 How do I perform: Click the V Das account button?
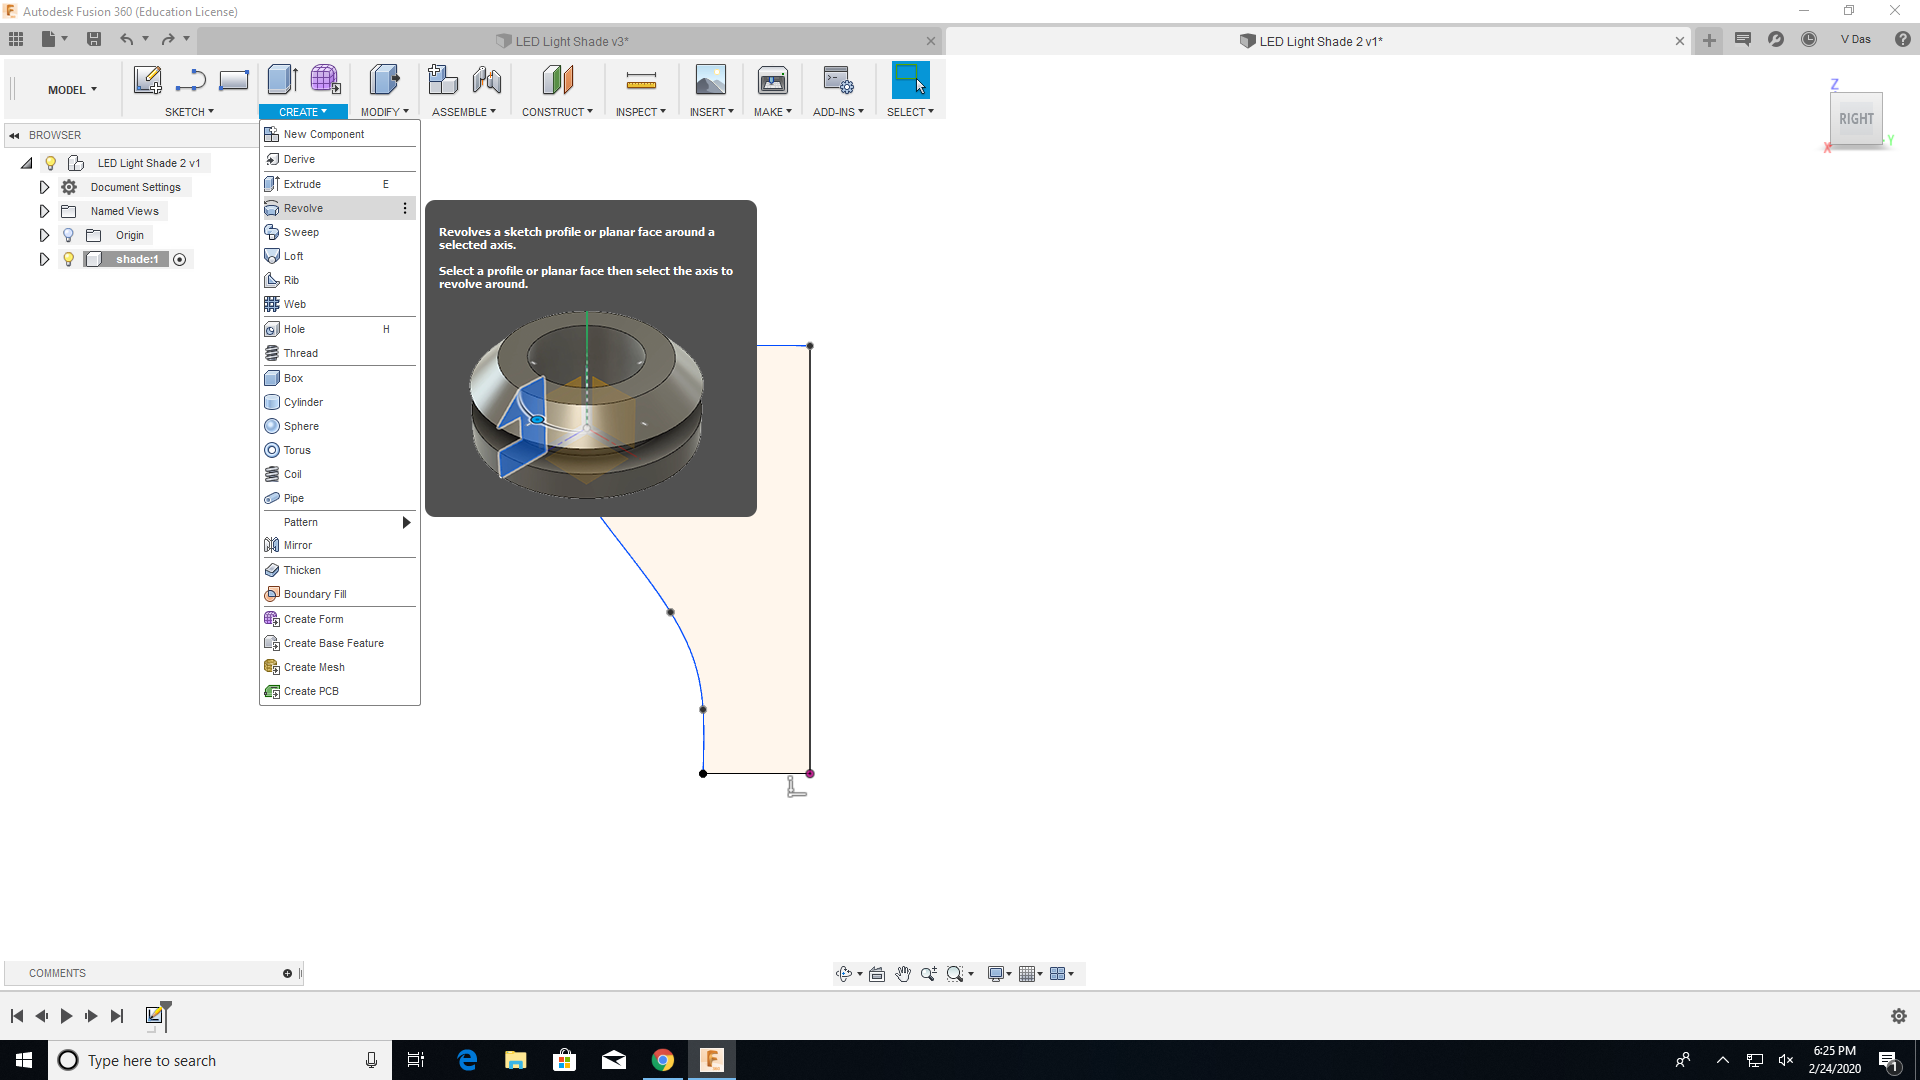pos(1855,39)
